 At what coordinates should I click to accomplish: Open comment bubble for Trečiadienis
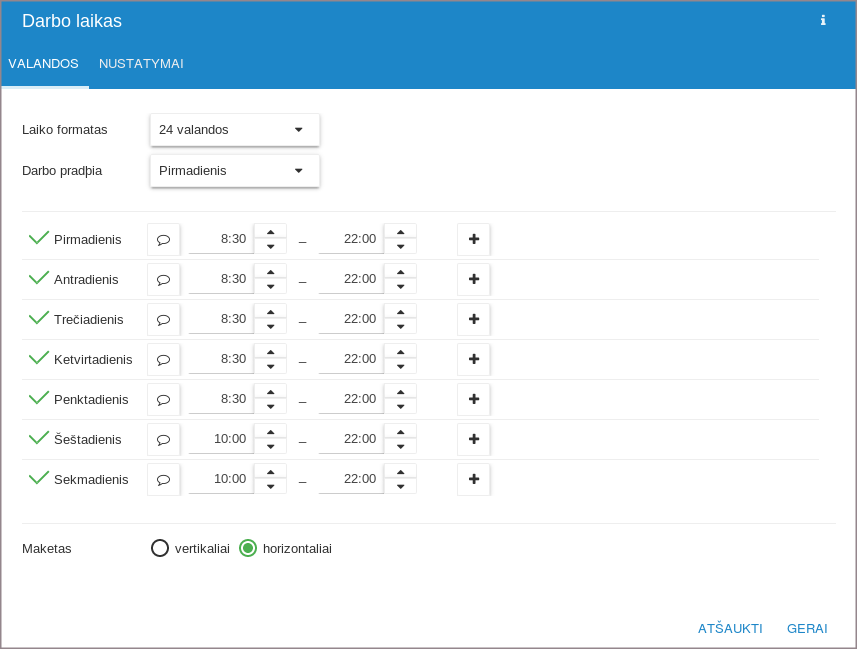(163, 319)
